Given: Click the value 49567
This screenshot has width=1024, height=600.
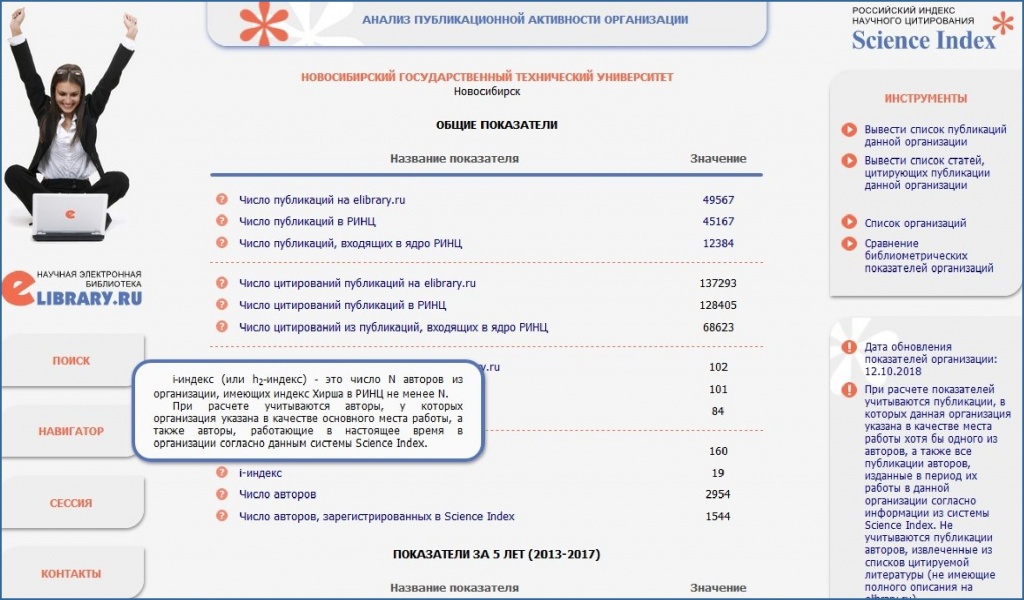Looking at the screenshot, I should tap(718, 200).
